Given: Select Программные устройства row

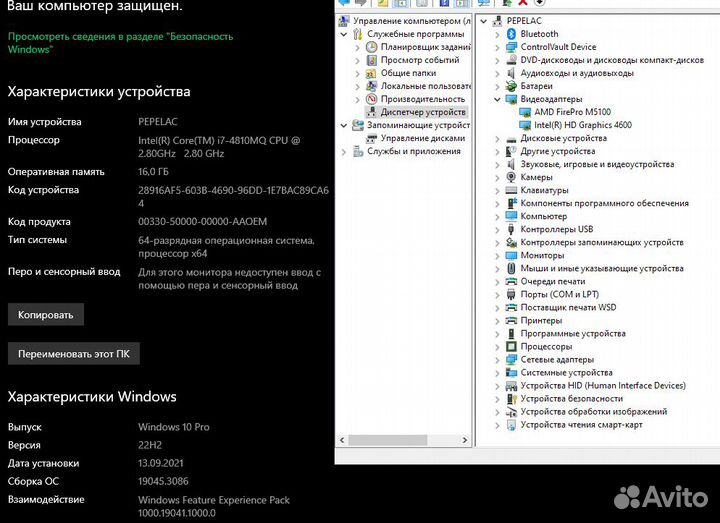Looking at the screenshot, I should click(573, 333).
